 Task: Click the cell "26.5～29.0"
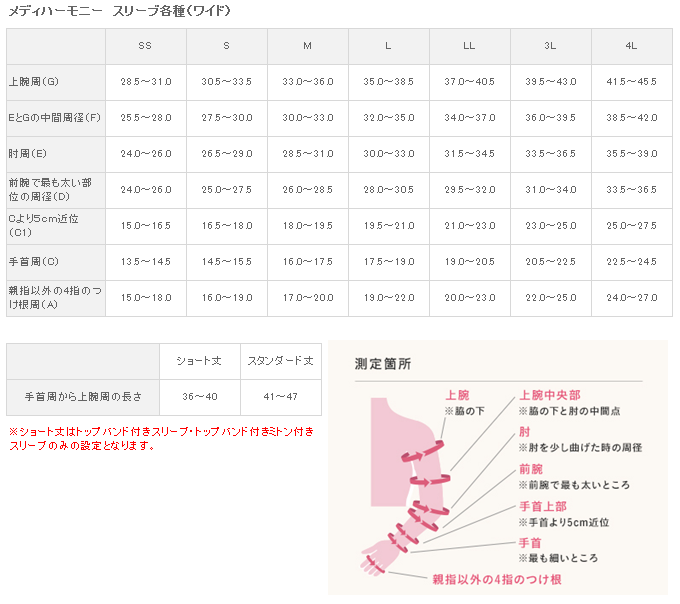pos(226,153)
